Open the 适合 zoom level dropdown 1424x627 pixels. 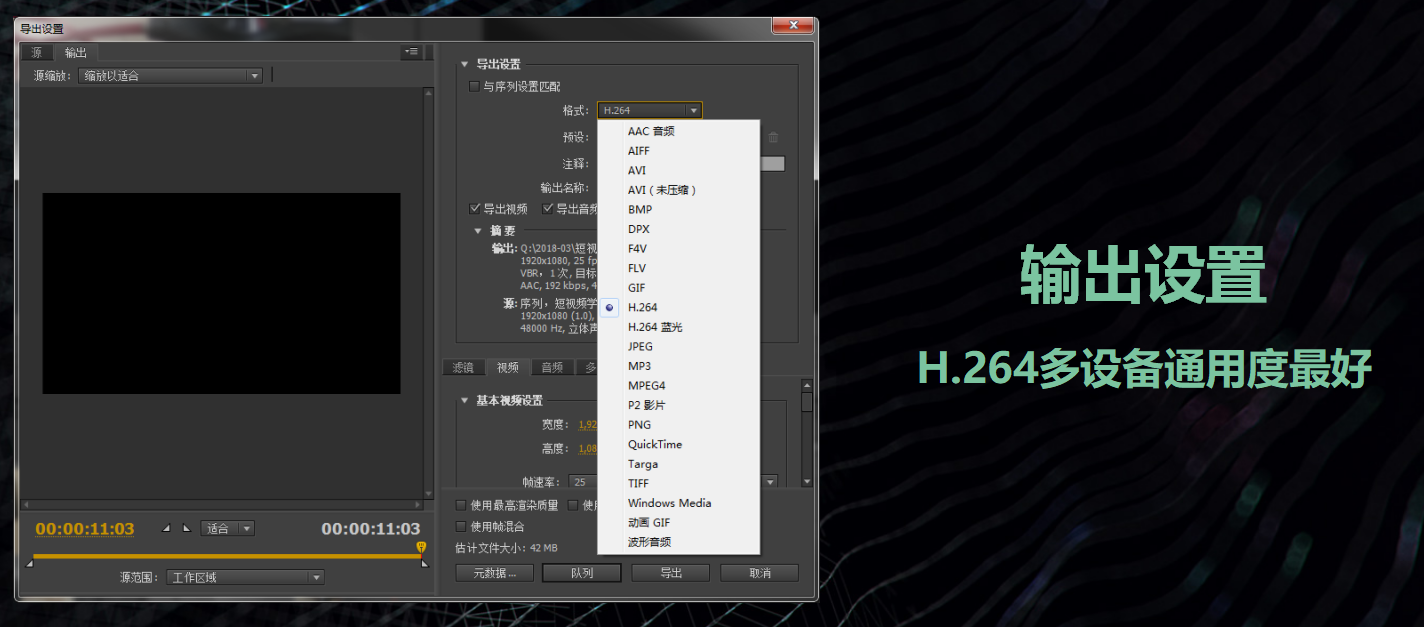[227, 528]
